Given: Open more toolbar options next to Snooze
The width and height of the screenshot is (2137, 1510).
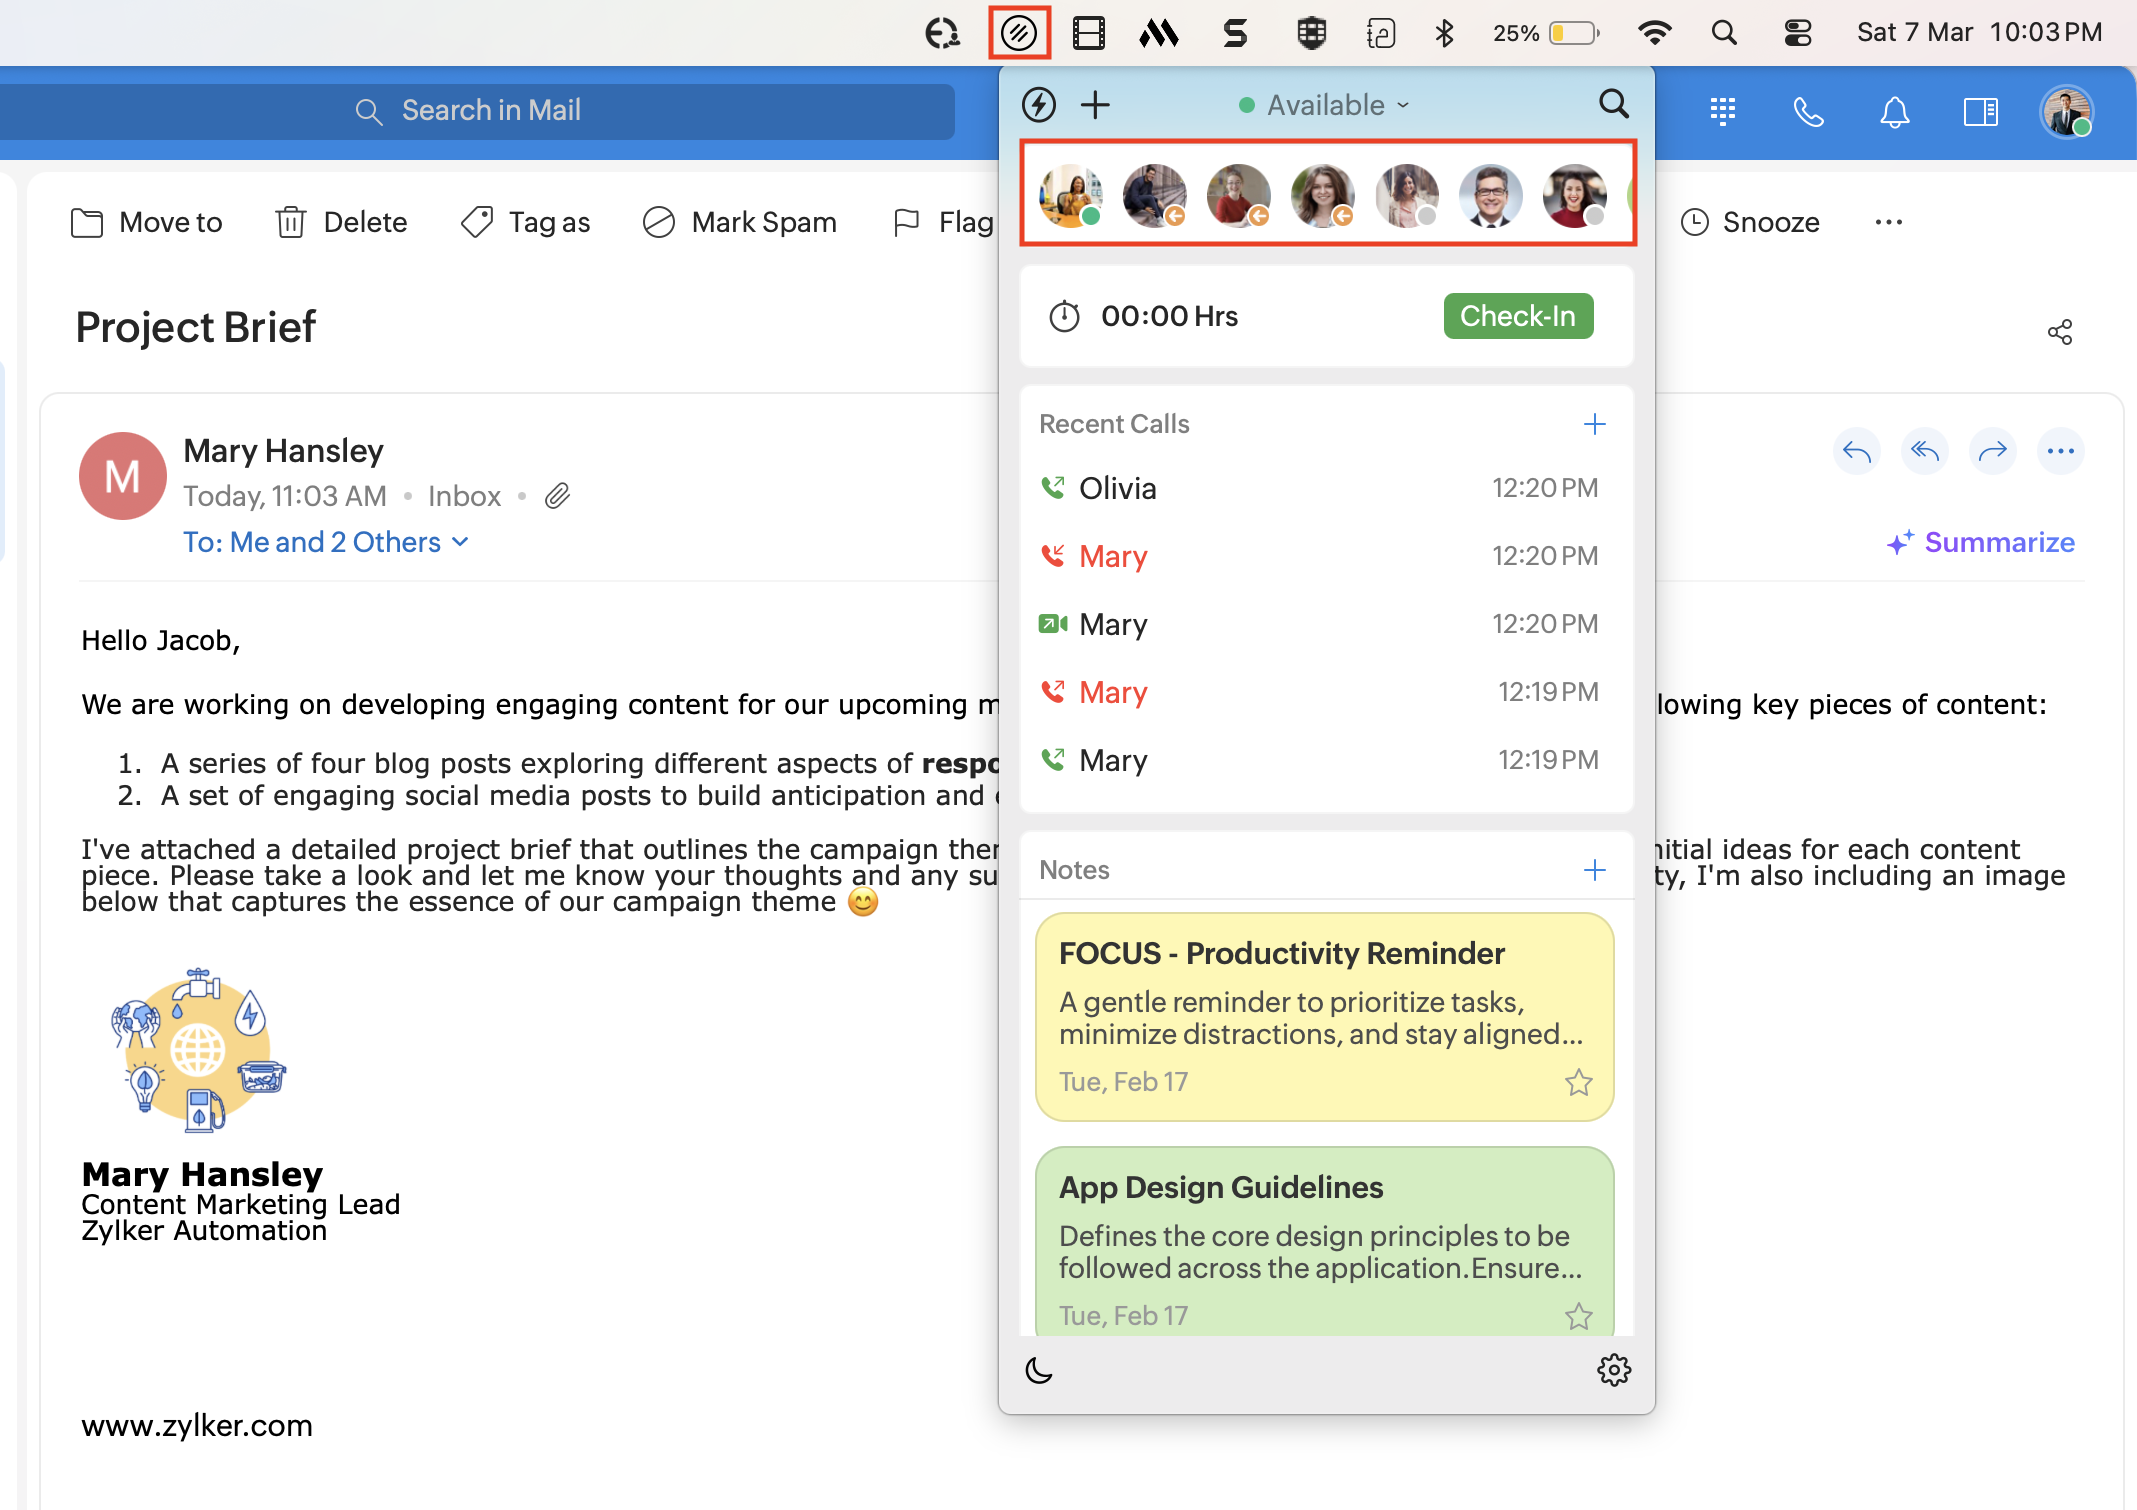Looking at the screenshot, I should click(x=1888, y=222).
